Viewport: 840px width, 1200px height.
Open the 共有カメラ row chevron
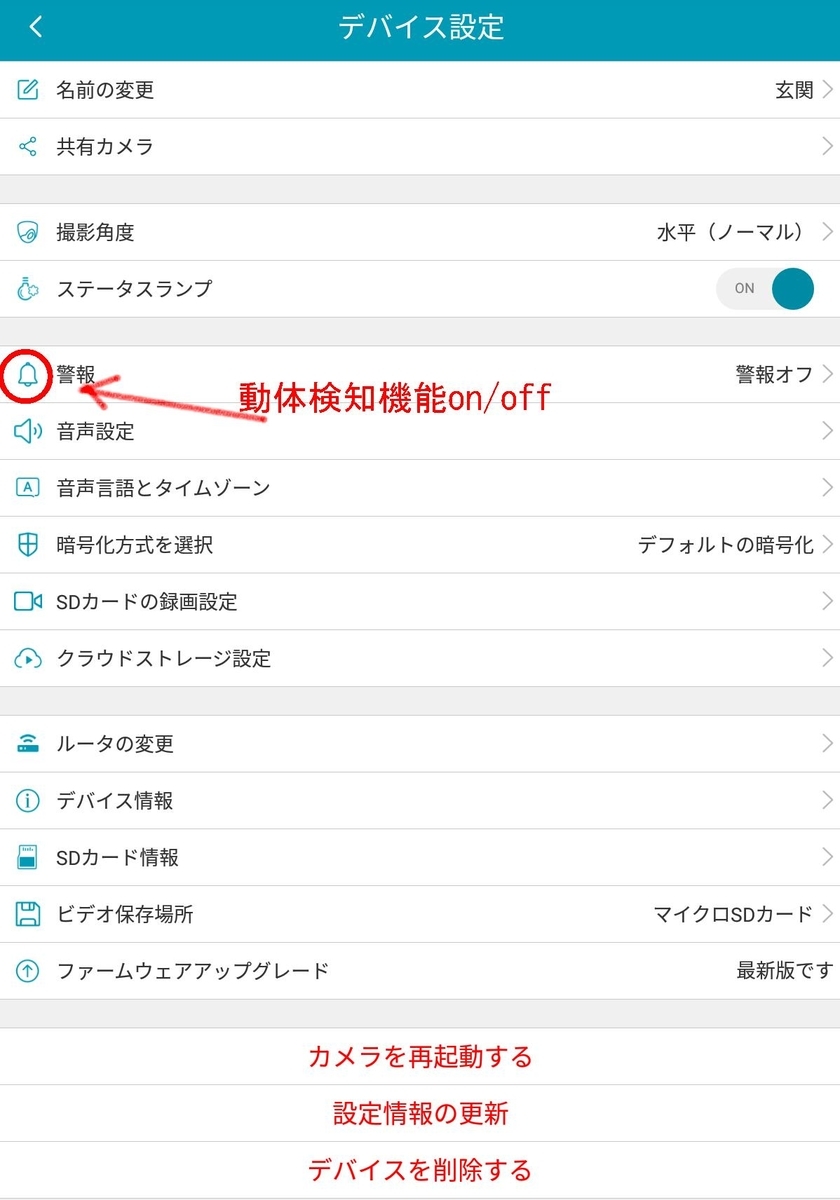point(827,147)
